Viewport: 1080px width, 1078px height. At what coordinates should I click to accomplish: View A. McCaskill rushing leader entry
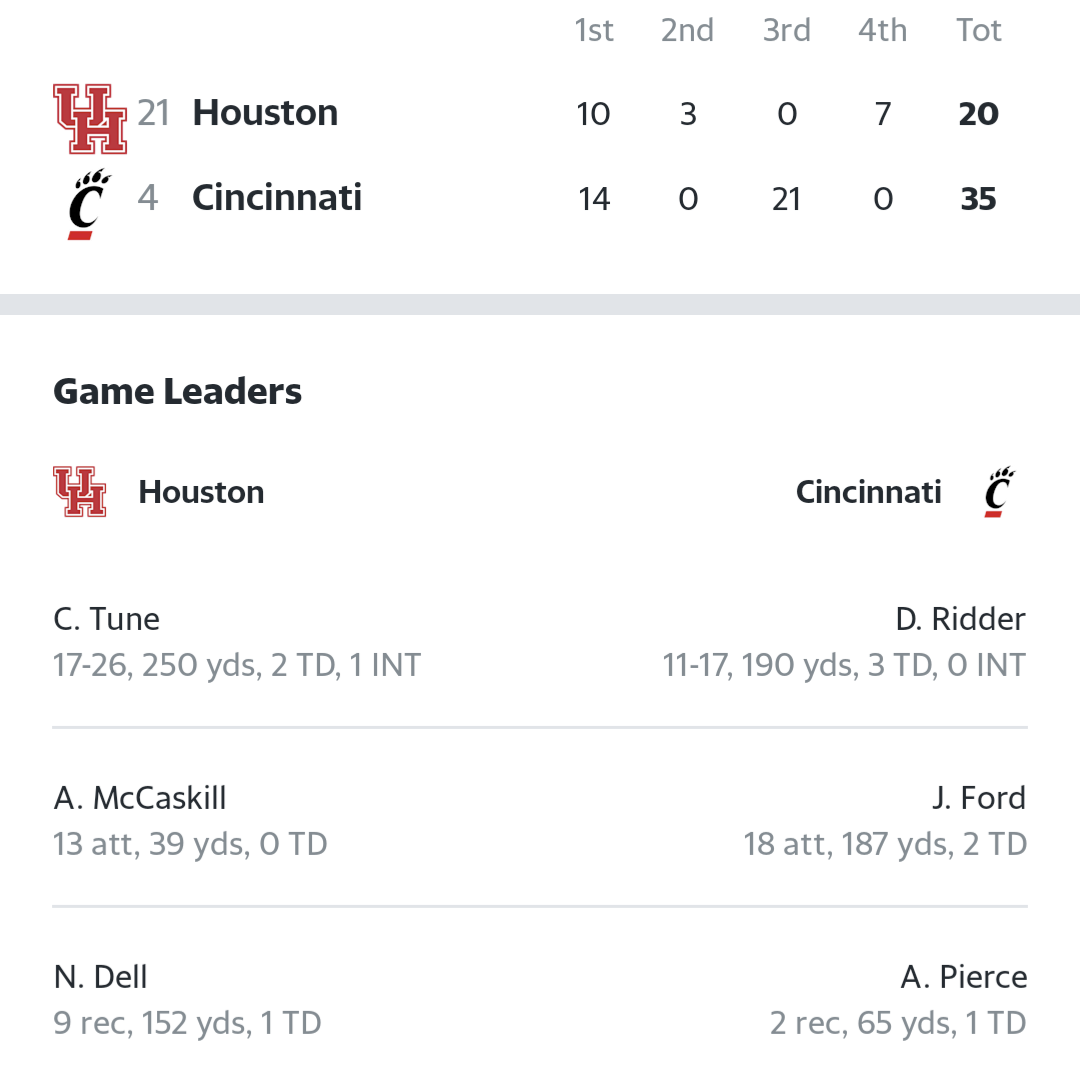coord(190,821)
